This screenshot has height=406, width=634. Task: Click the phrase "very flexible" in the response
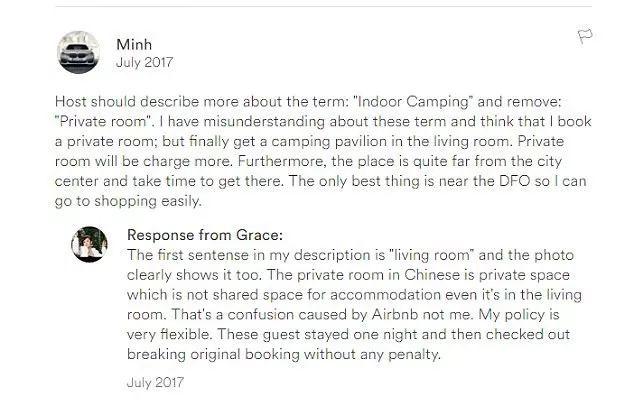[169, 334]
